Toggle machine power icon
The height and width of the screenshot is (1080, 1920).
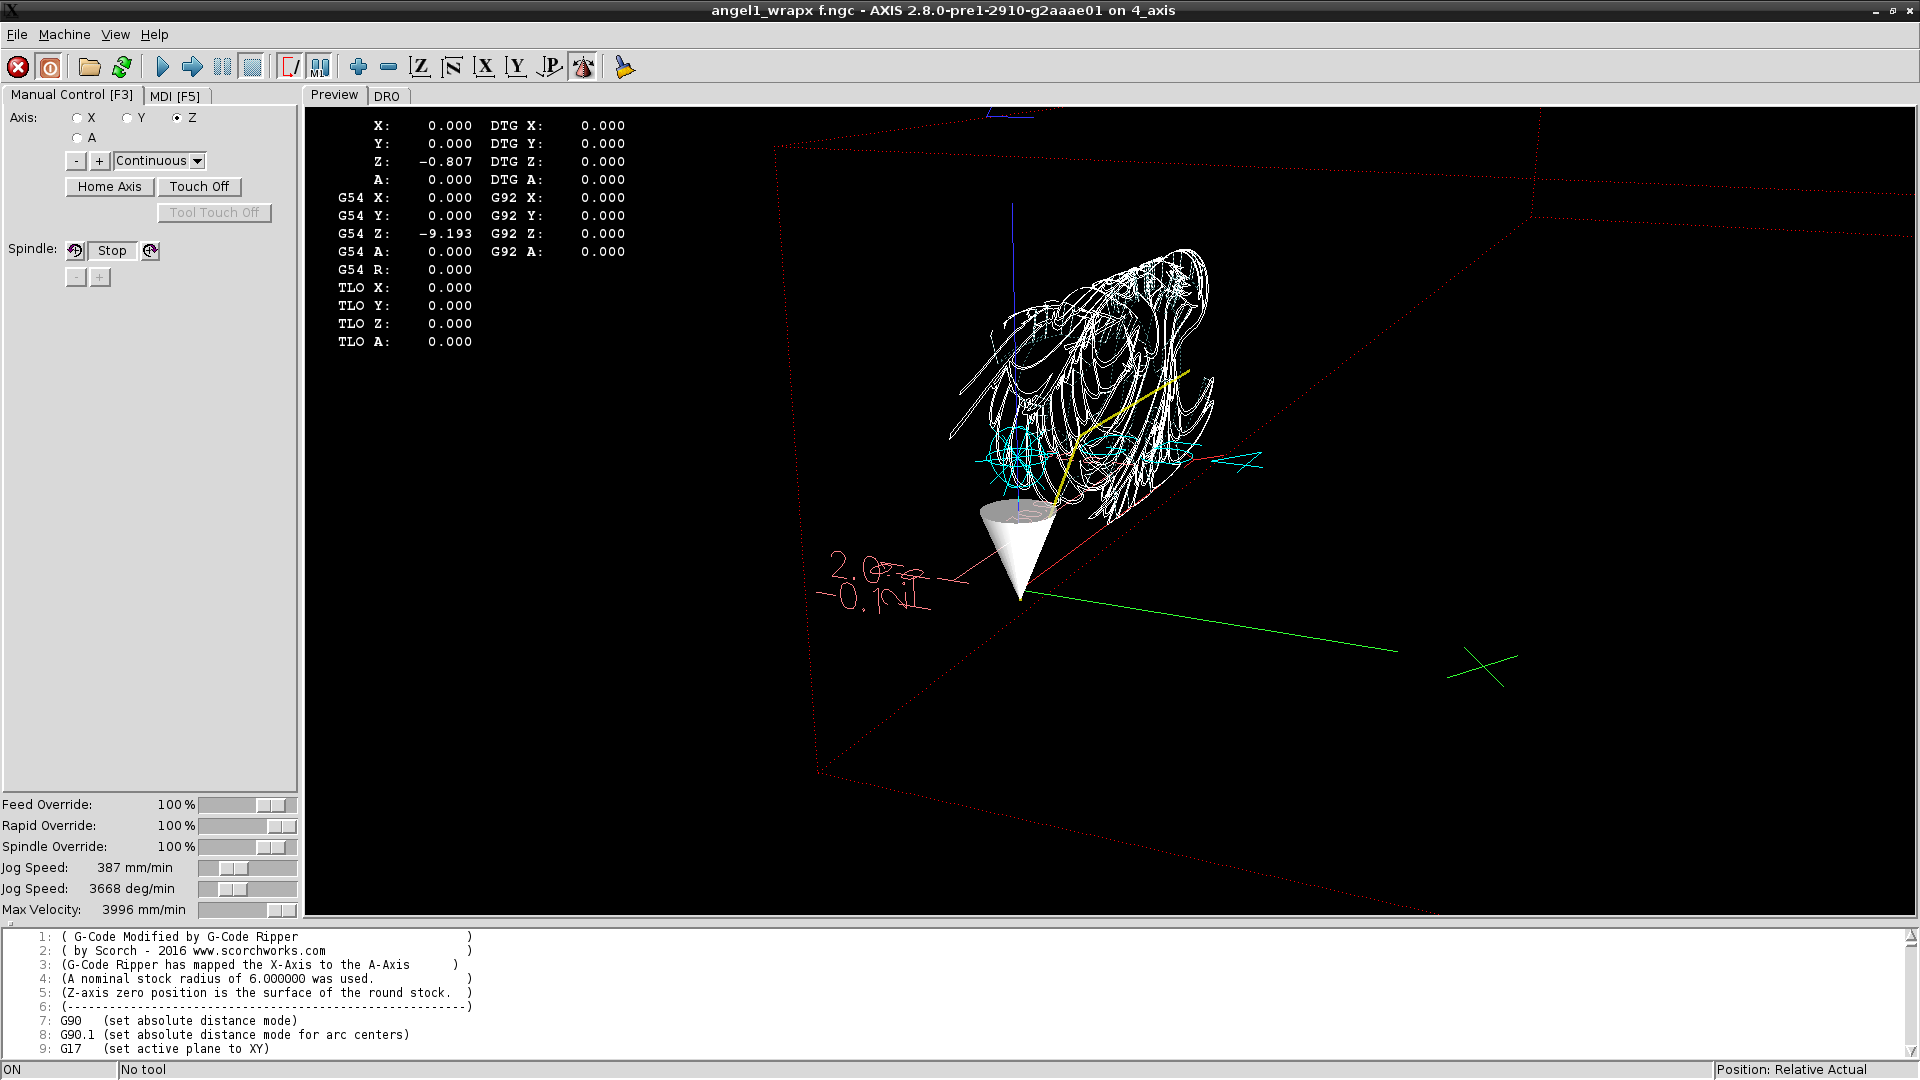coord(50,67)
